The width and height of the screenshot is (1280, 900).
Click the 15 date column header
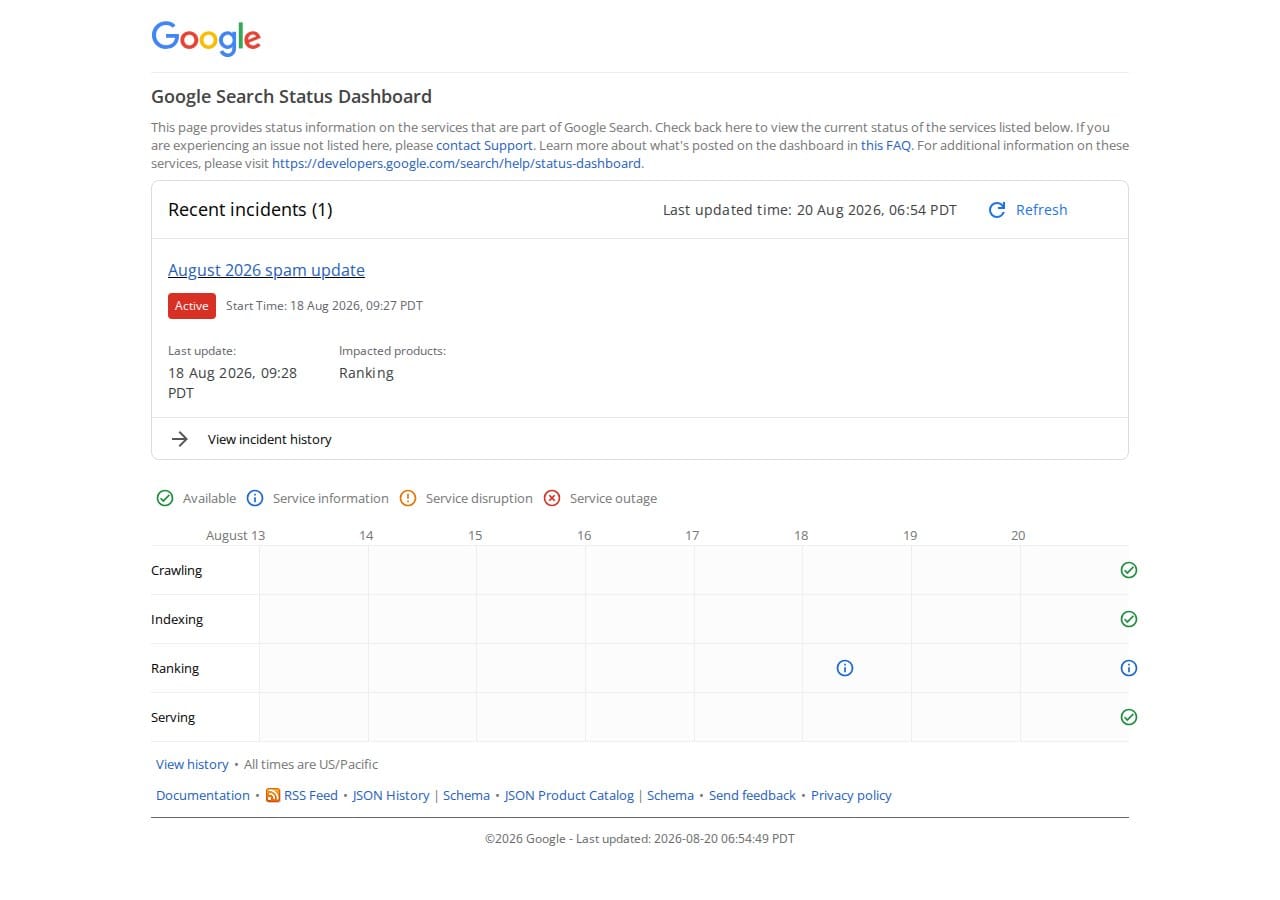(x=475, y=535)
